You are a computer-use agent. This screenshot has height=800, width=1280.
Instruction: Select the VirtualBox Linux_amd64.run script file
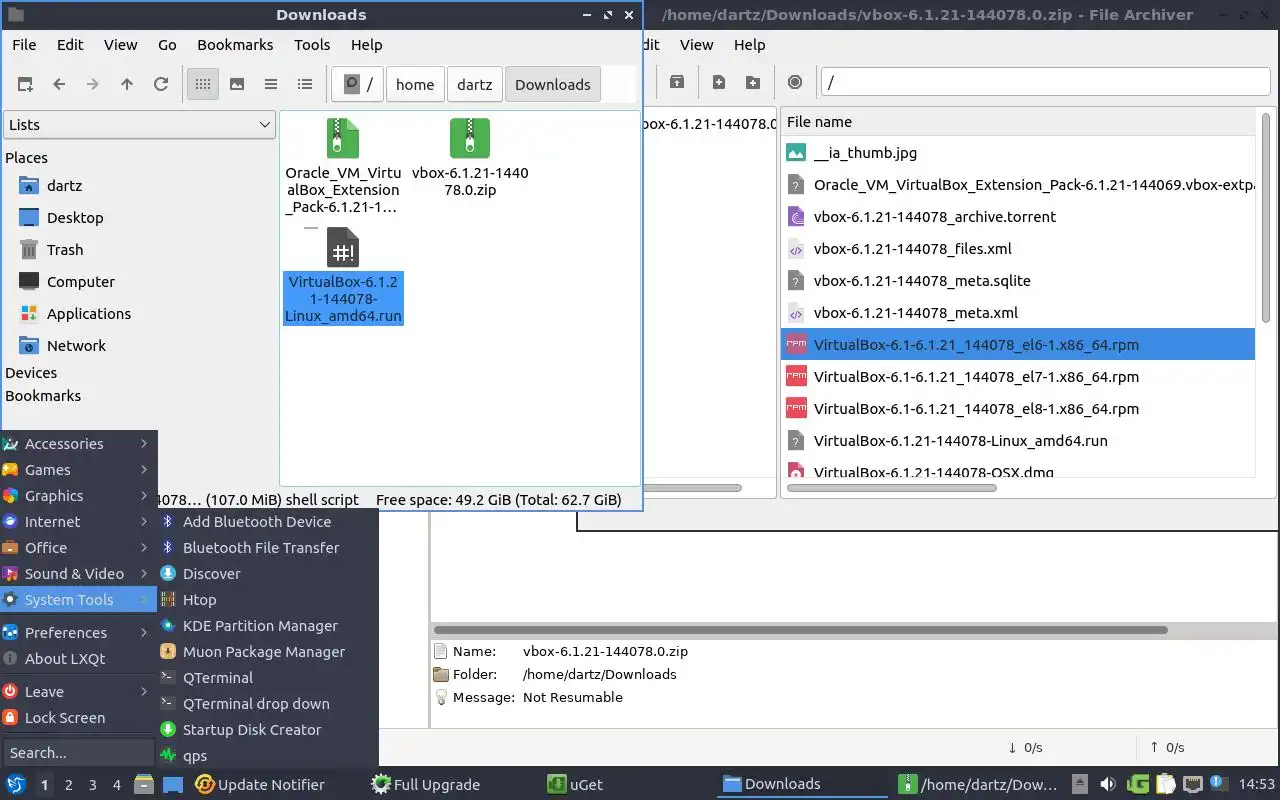343,275
